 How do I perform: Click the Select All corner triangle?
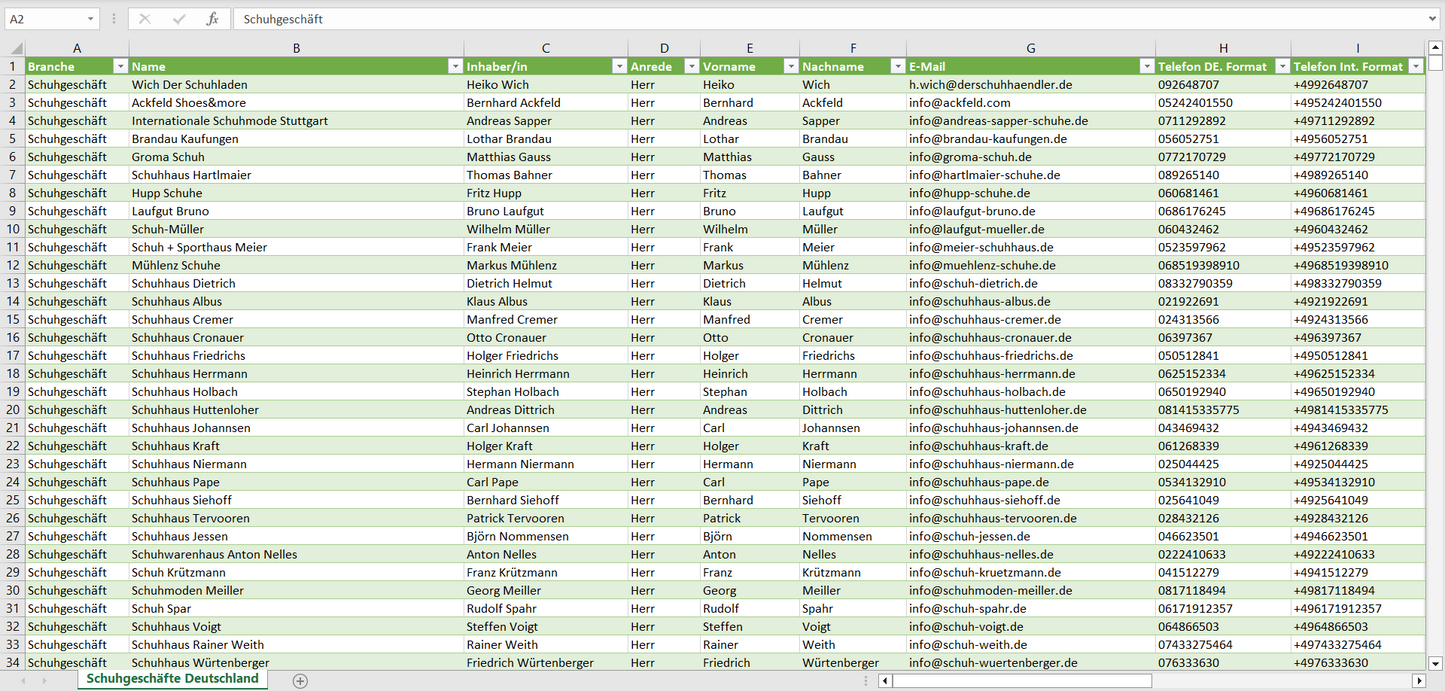(x=15, y=48)
